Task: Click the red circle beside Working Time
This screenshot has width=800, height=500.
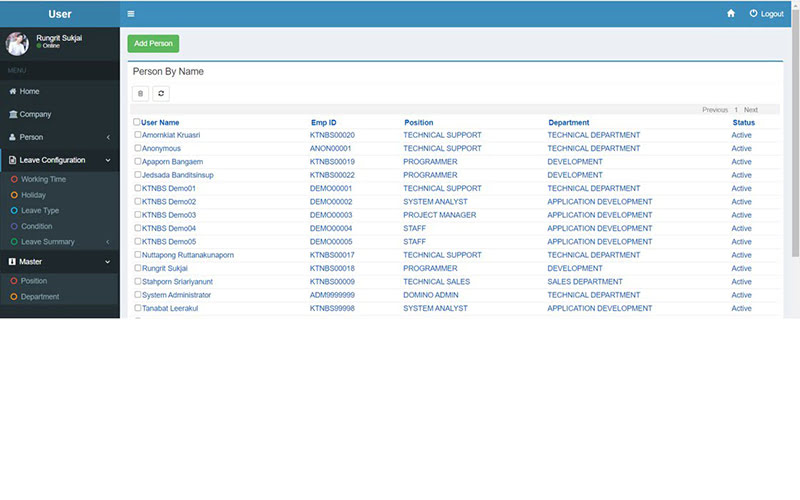Action: click(14, 179)
